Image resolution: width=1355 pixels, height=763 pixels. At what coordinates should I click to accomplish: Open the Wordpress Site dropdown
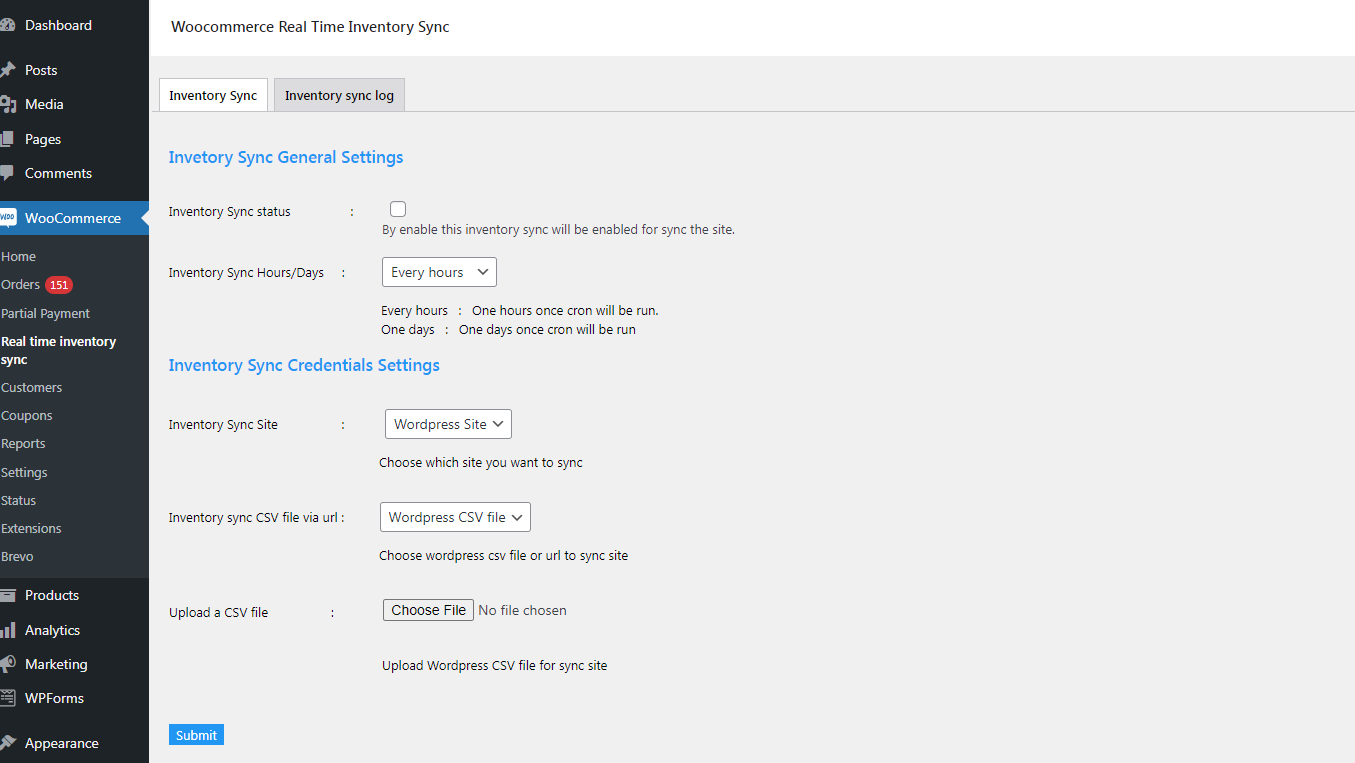(x=448, y=424)
